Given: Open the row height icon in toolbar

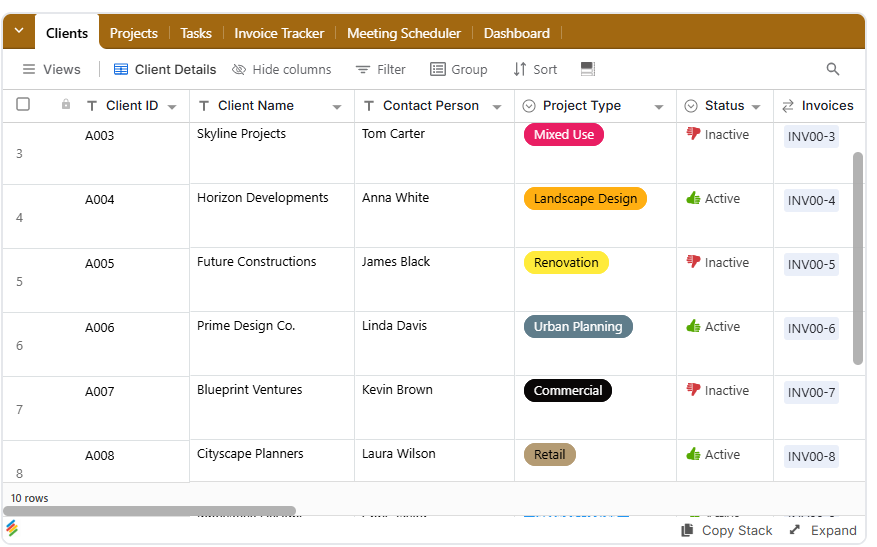Looking at the screenshot, I should (588, 69).
